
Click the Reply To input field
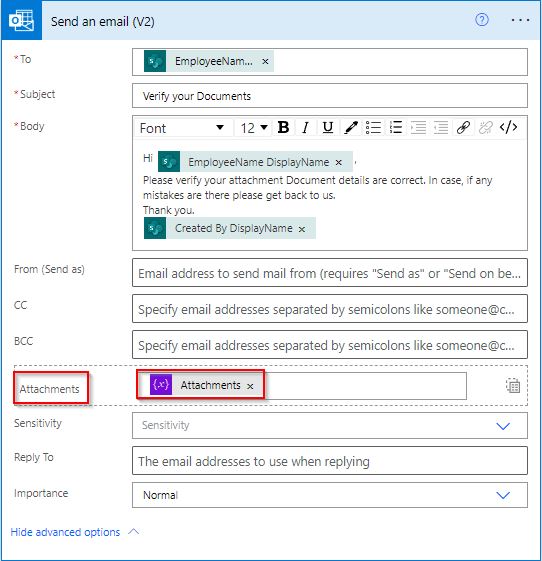pyautogui.click(x=329, y=461)
